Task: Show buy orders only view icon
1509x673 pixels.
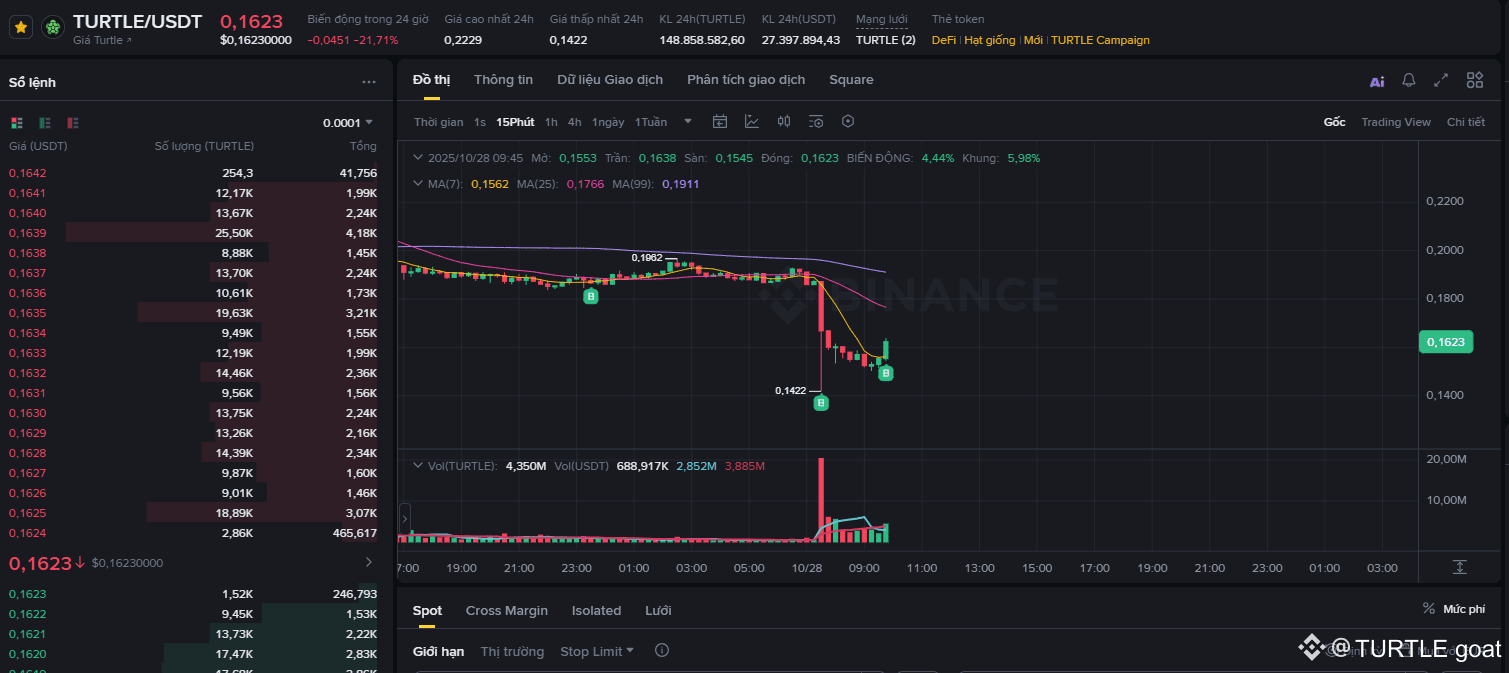Action: 45,122
